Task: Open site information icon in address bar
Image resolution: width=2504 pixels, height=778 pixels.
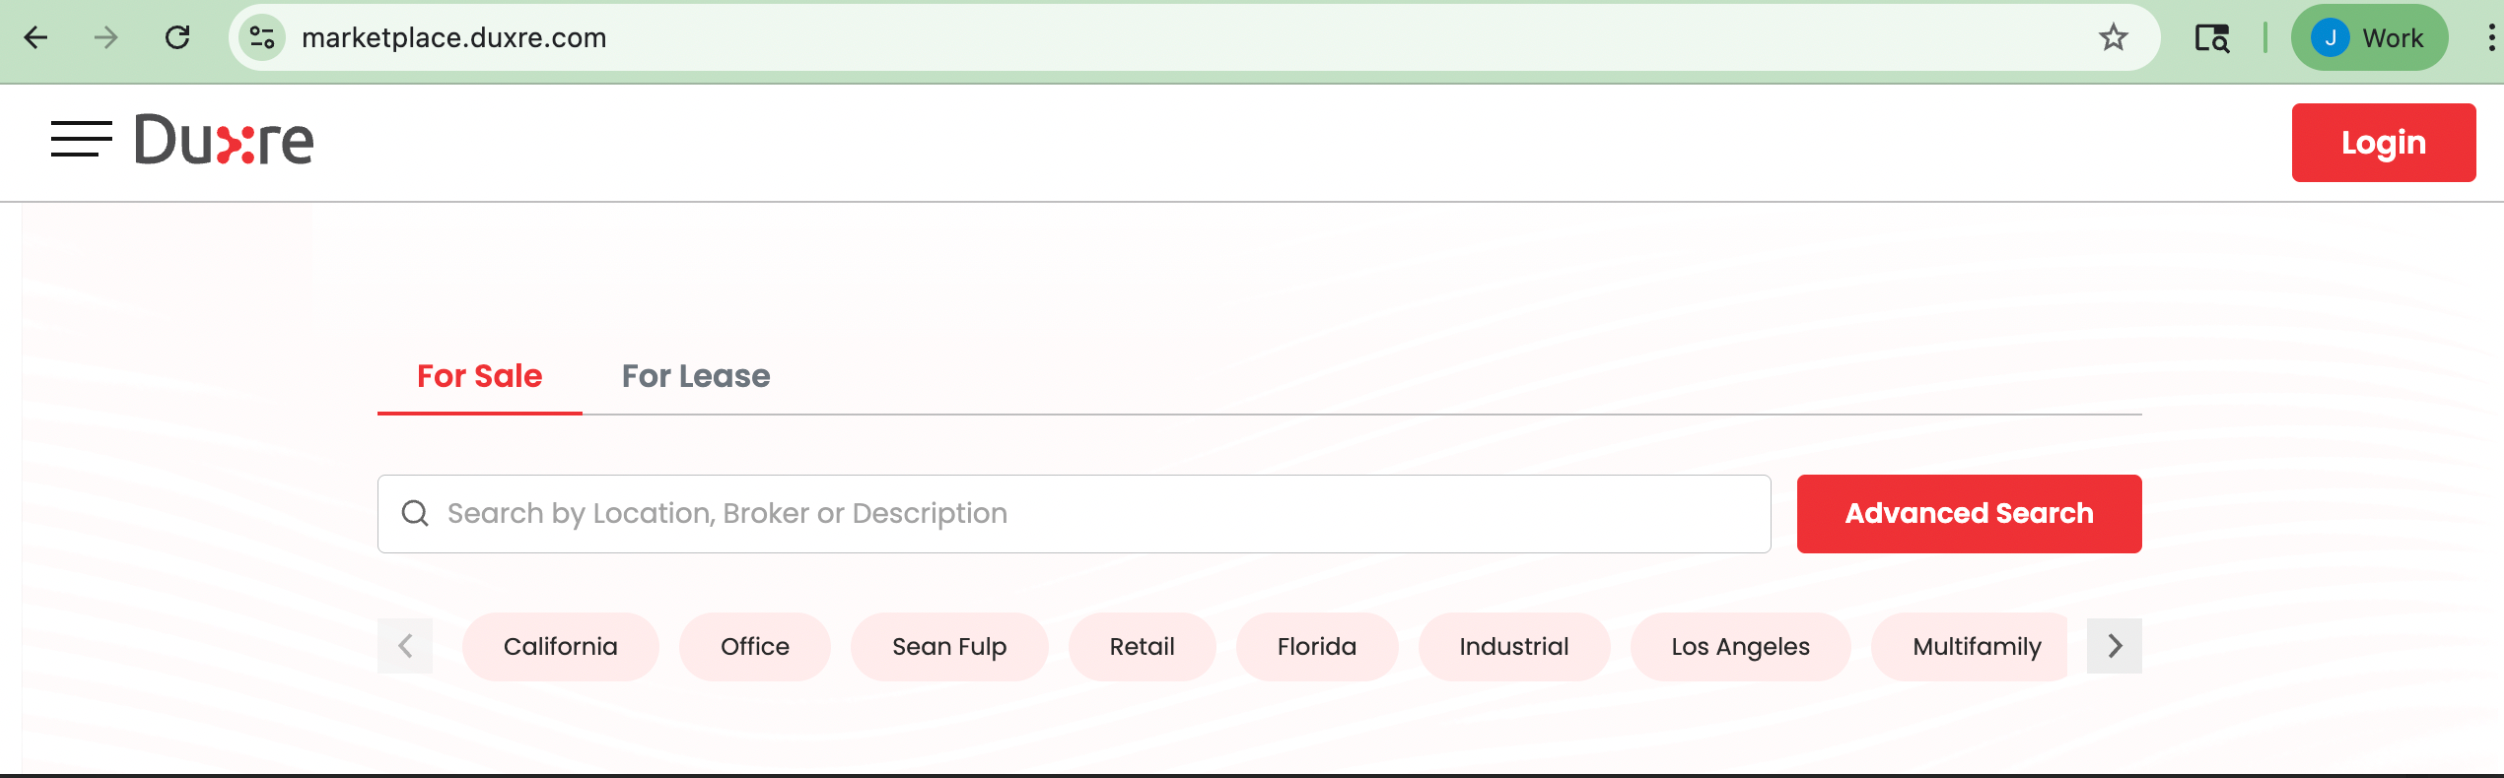Action: click(263, 38)
